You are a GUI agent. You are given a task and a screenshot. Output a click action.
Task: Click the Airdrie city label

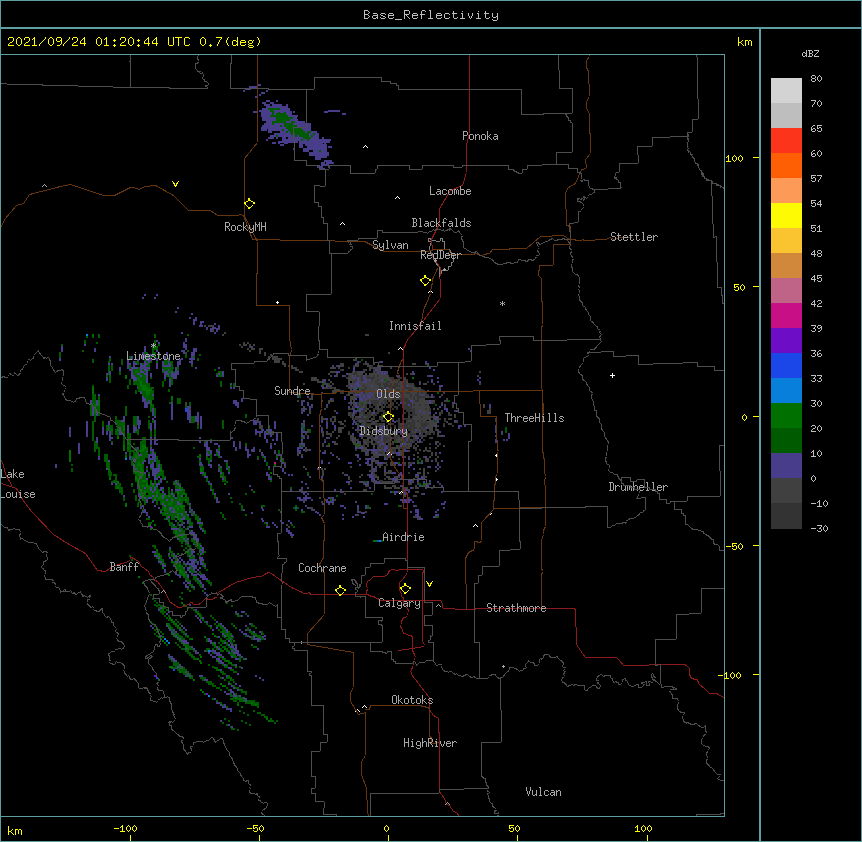(x=403, y=537)
